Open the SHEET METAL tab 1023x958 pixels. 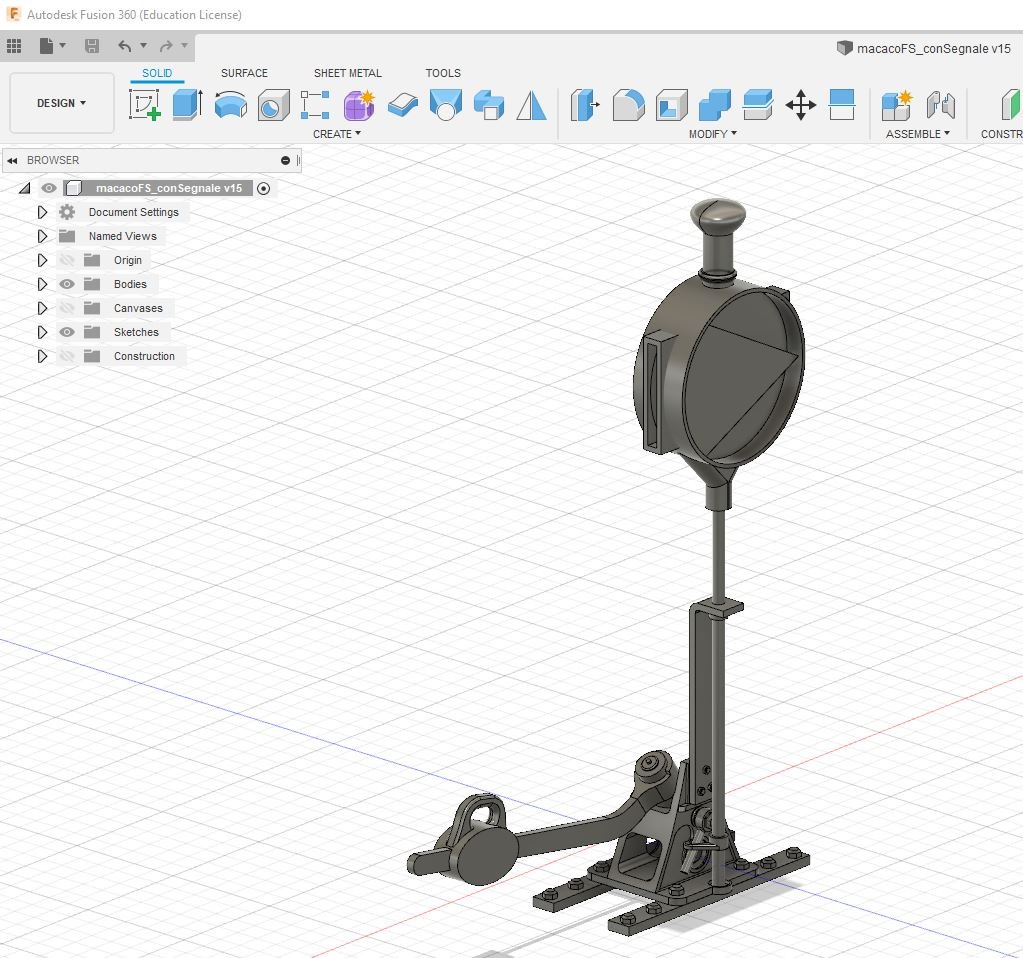click(x=347, y=73)
